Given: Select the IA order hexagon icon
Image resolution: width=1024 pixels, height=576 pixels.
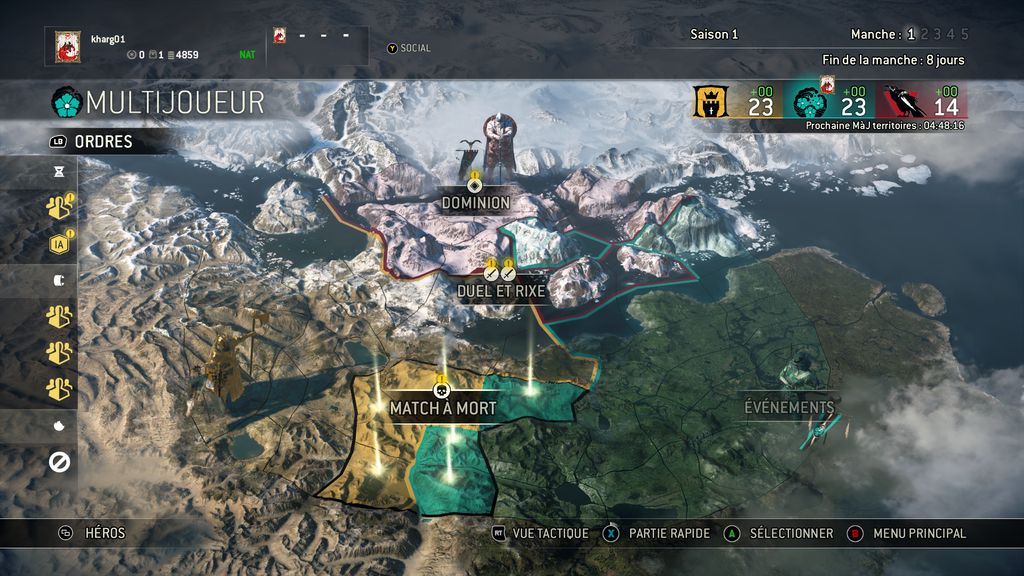Looking at the screenshot, I should [x=59, y=244].
